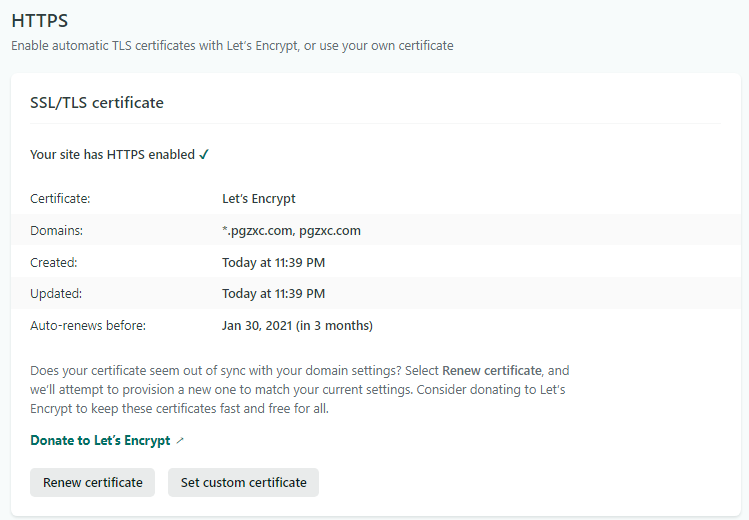Click the Domains: row label
749x520 pixels.
click(56, 231)
